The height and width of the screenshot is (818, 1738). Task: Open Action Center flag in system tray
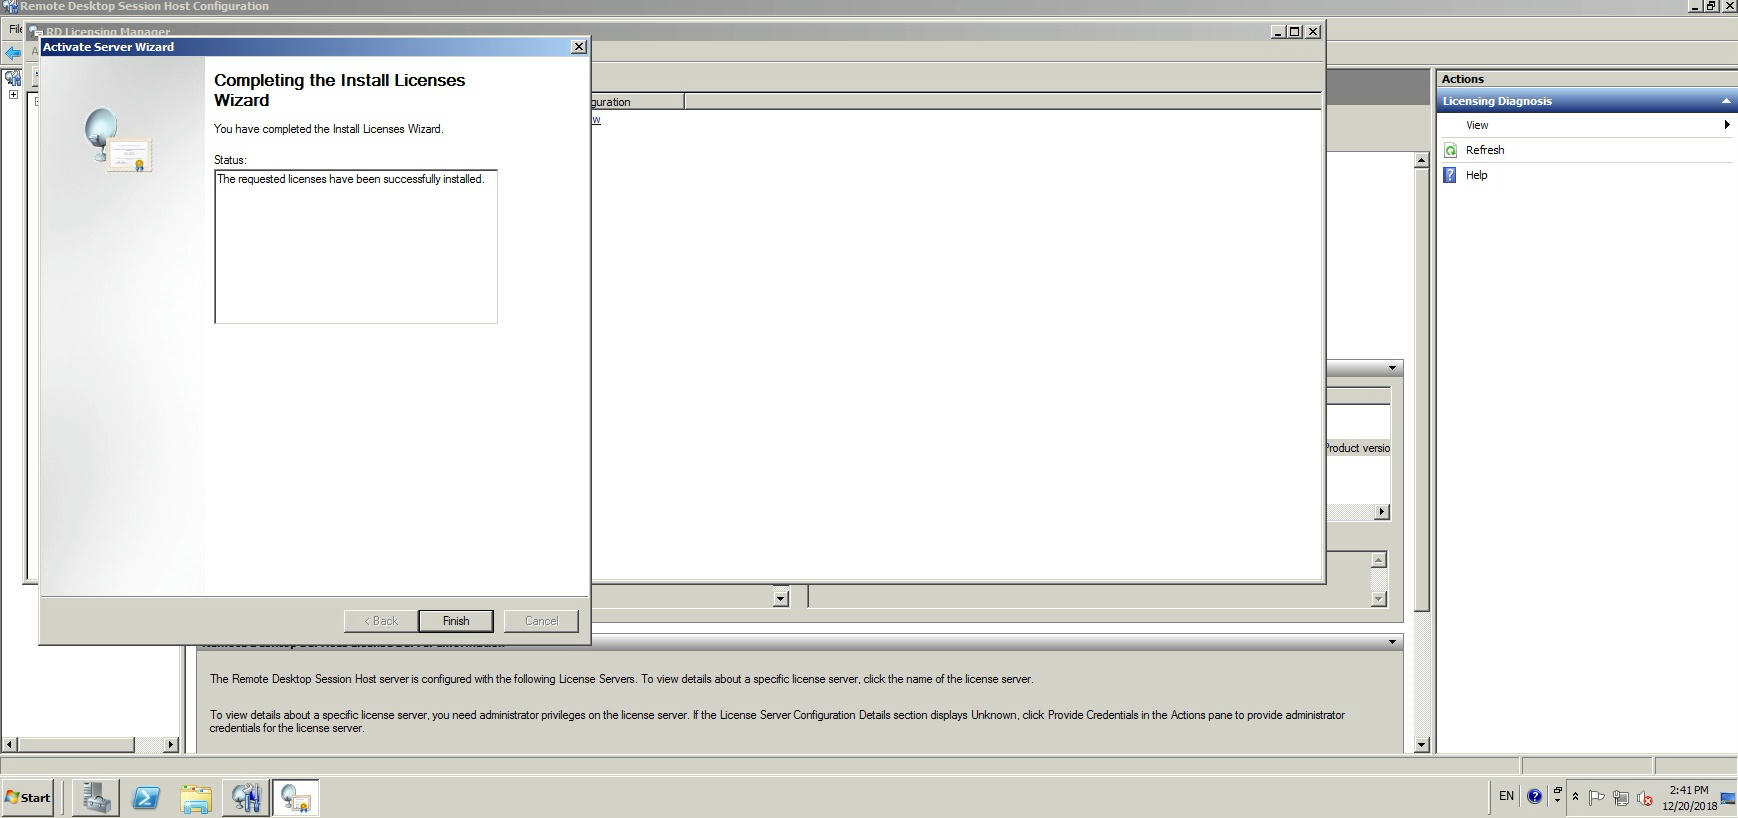coord(1596,798)
